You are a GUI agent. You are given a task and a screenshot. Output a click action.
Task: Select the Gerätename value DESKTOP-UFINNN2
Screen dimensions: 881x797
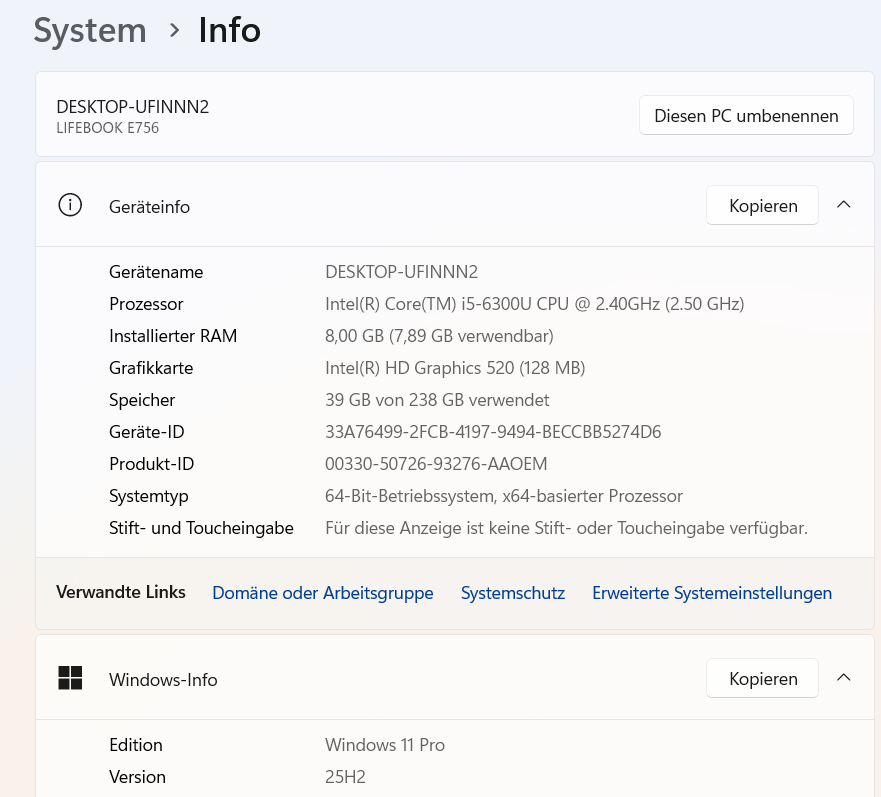pyautogui.click(x=402, y=272)
